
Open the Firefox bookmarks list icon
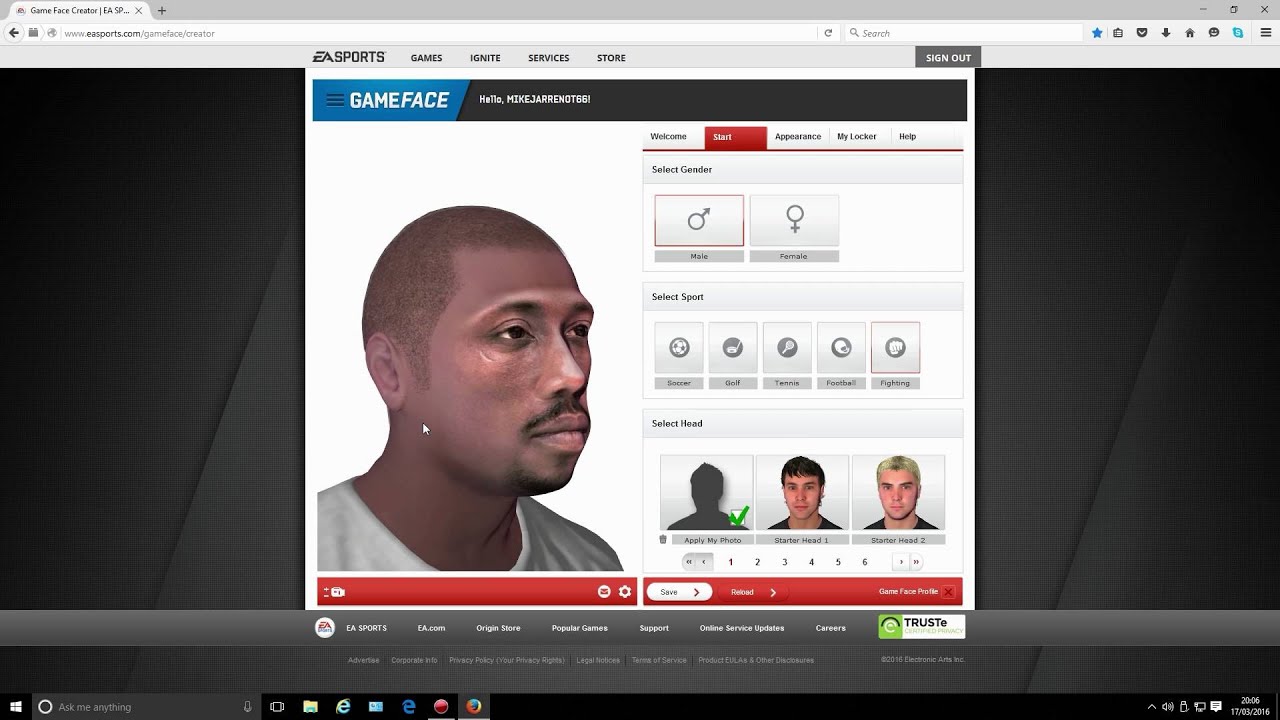click(x=1118, y=33)
